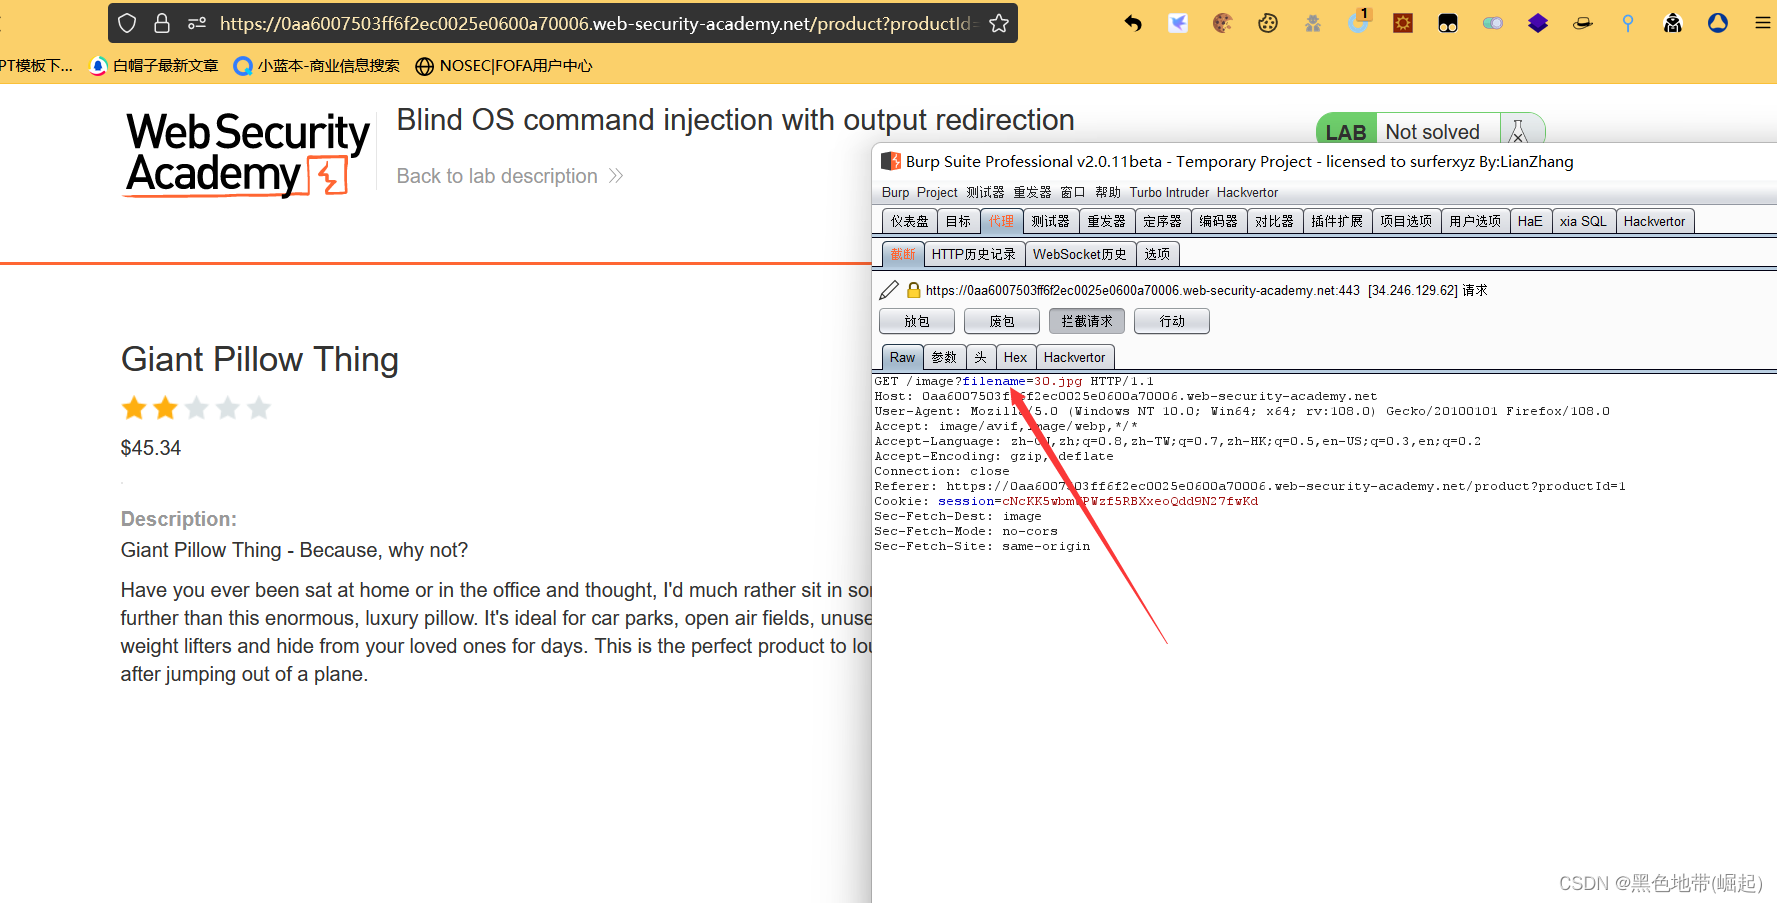Click the lab flask icon beside Not solved

pos(1518,131)
